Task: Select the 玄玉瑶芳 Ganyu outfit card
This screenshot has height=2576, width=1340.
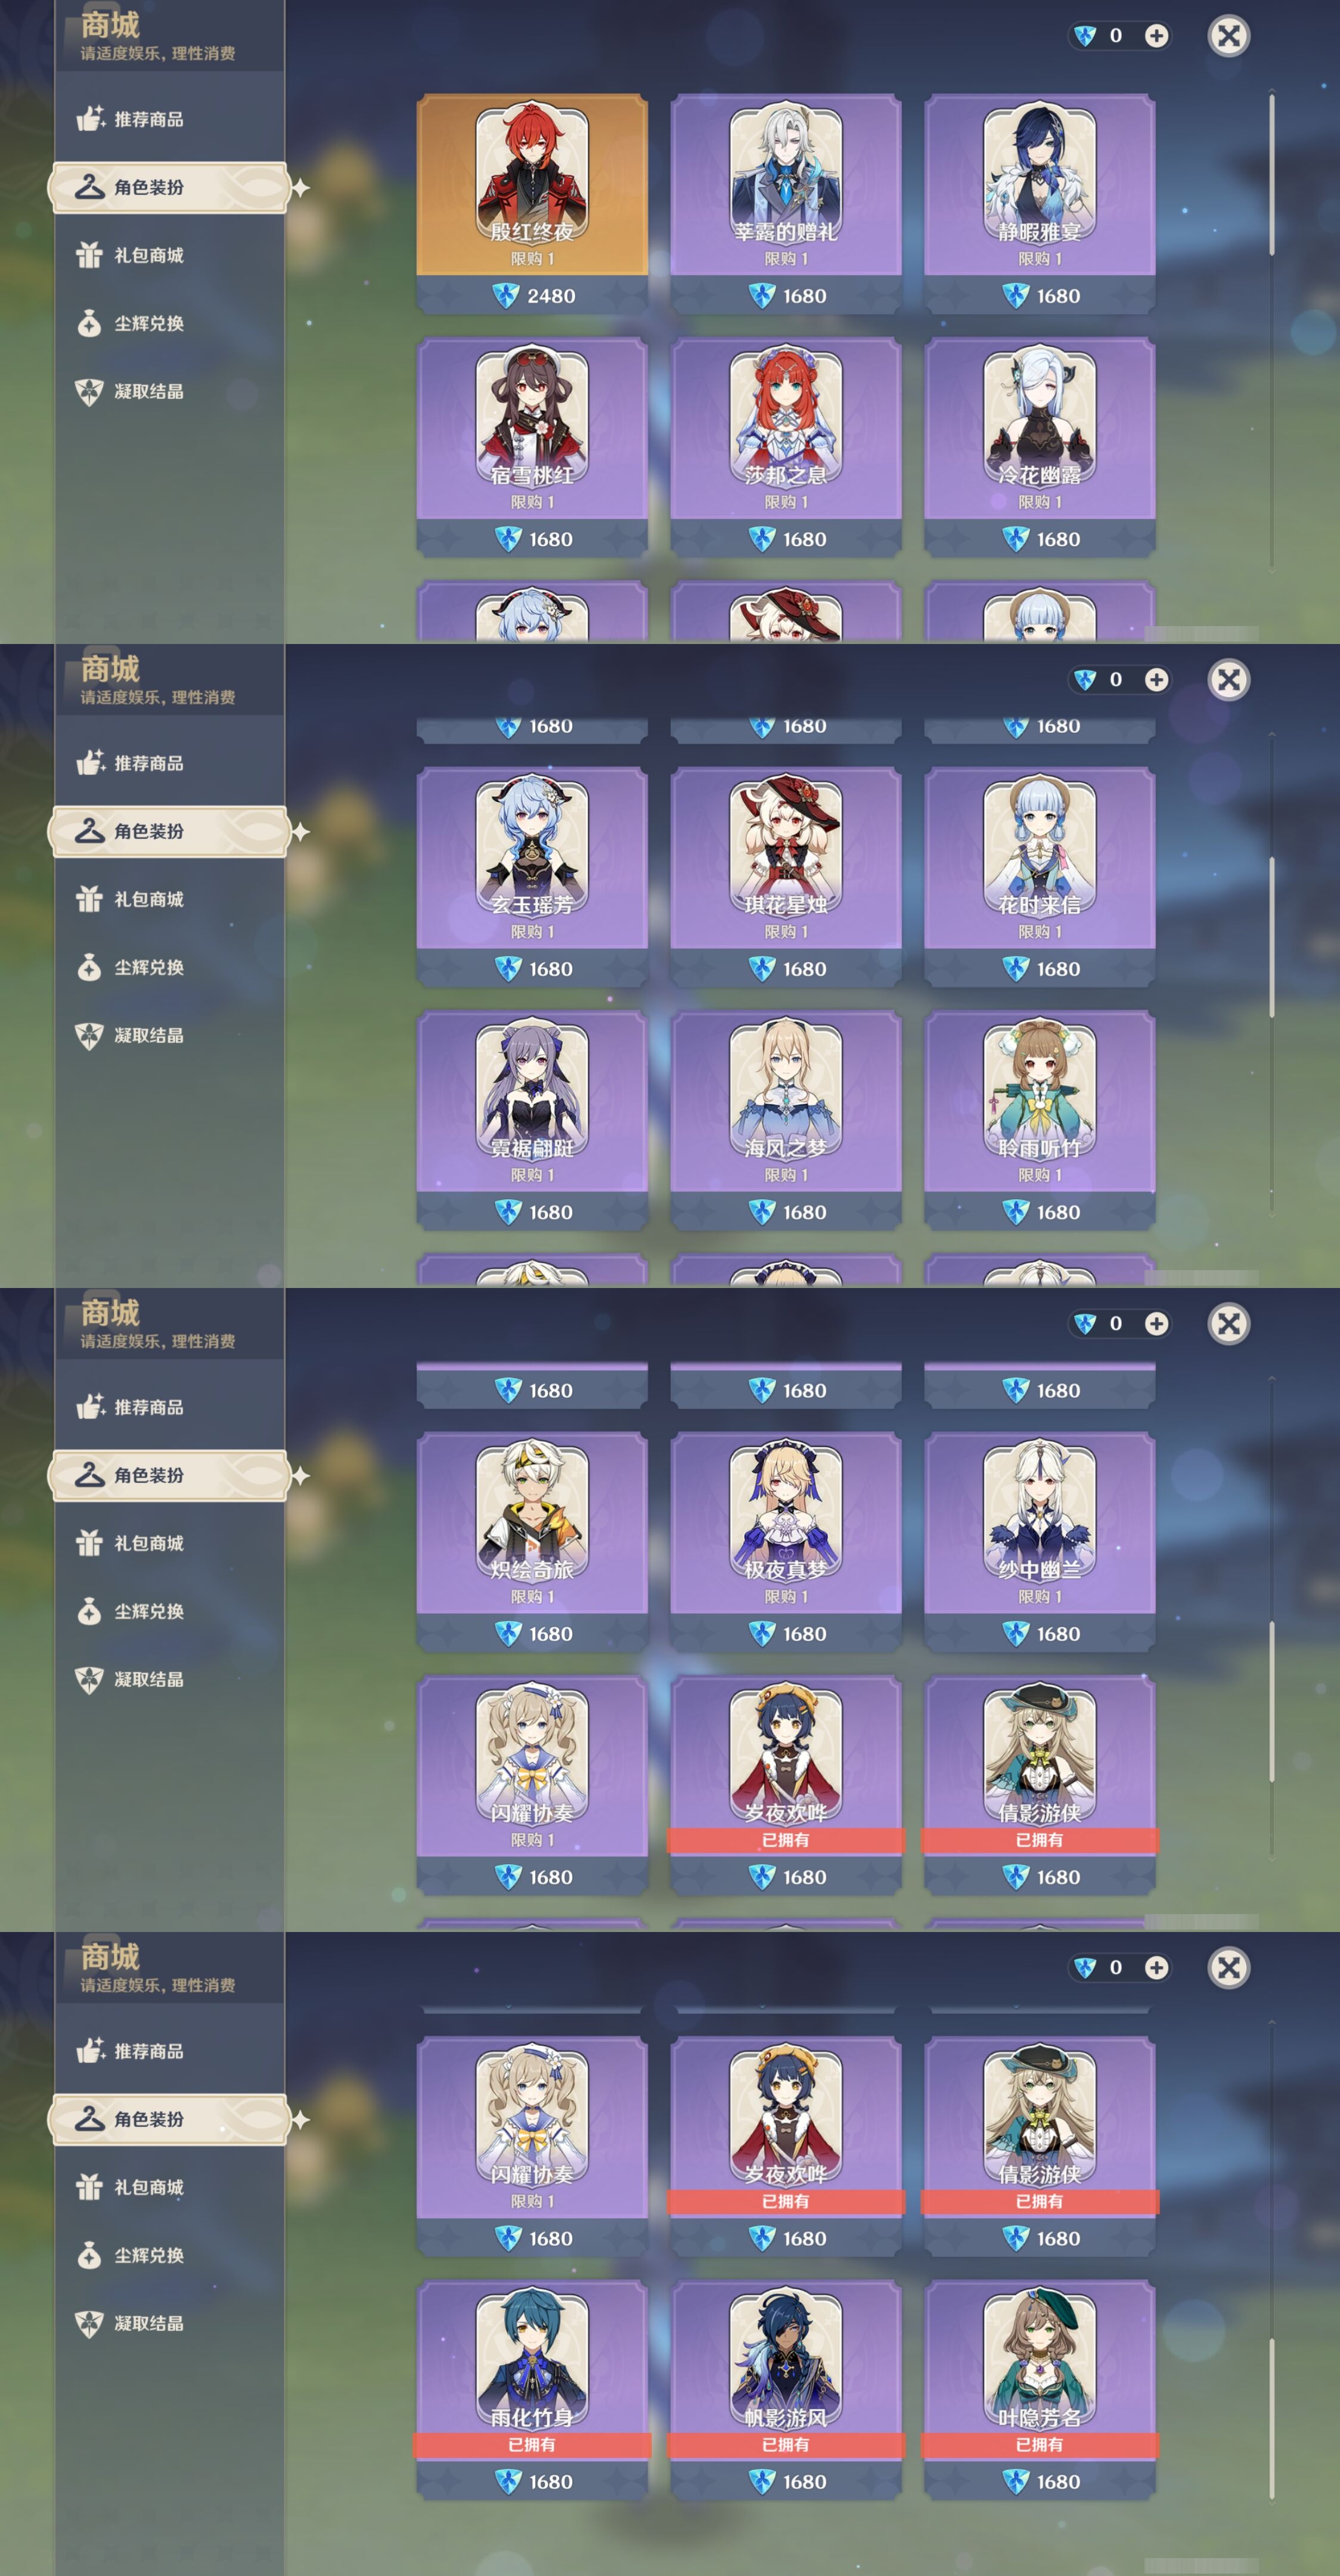Action: (x=532, y=876)
